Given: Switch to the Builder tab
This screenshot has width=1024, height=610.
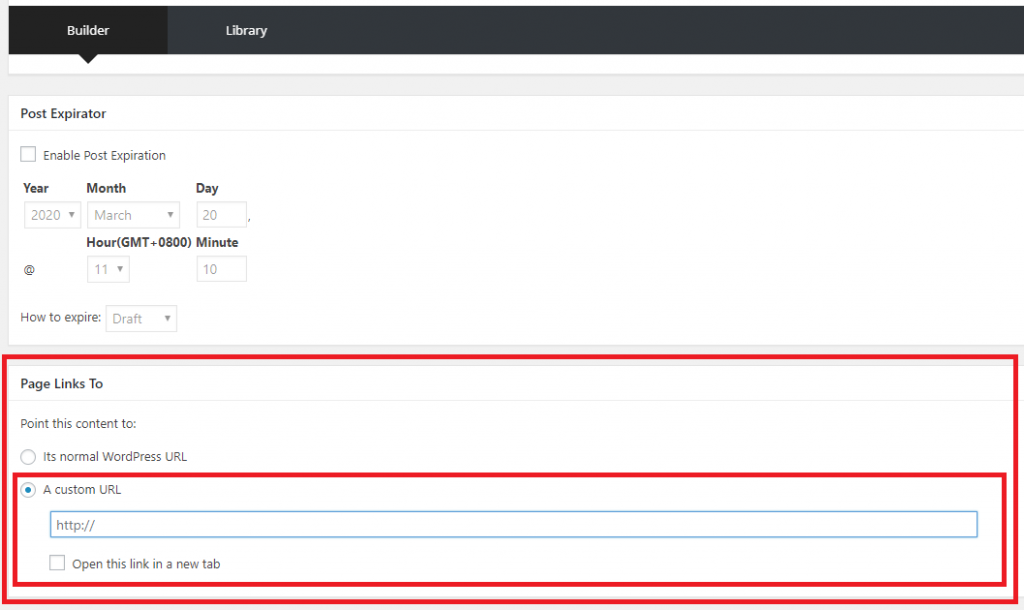Looking at the screenshot, I should pos(88,30).
